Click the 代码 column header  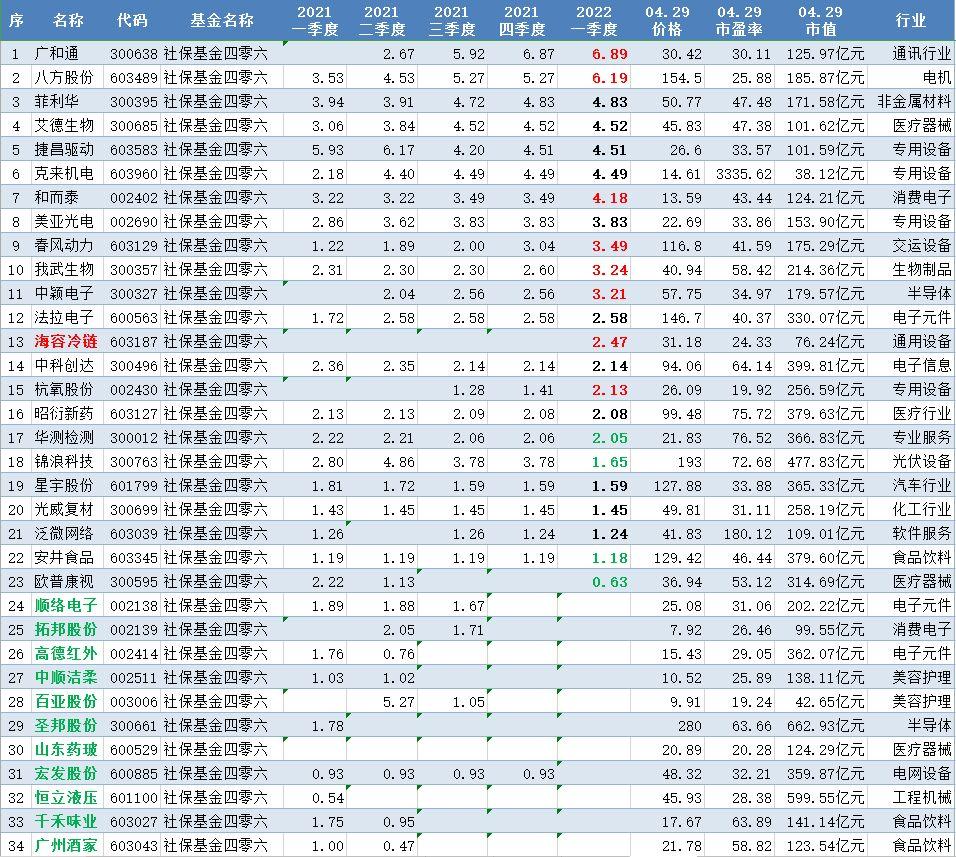click(x=132, y=21)
